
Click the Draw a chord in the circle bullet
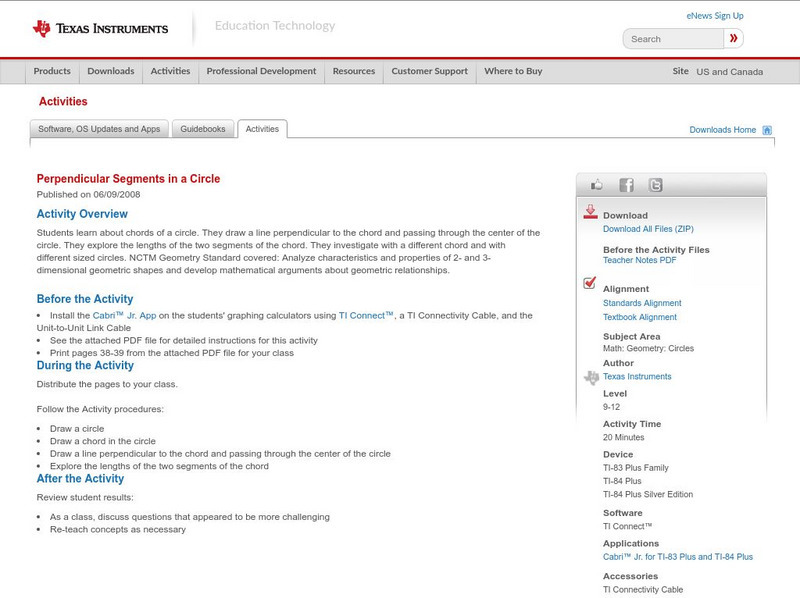click(x=103, y=441)
